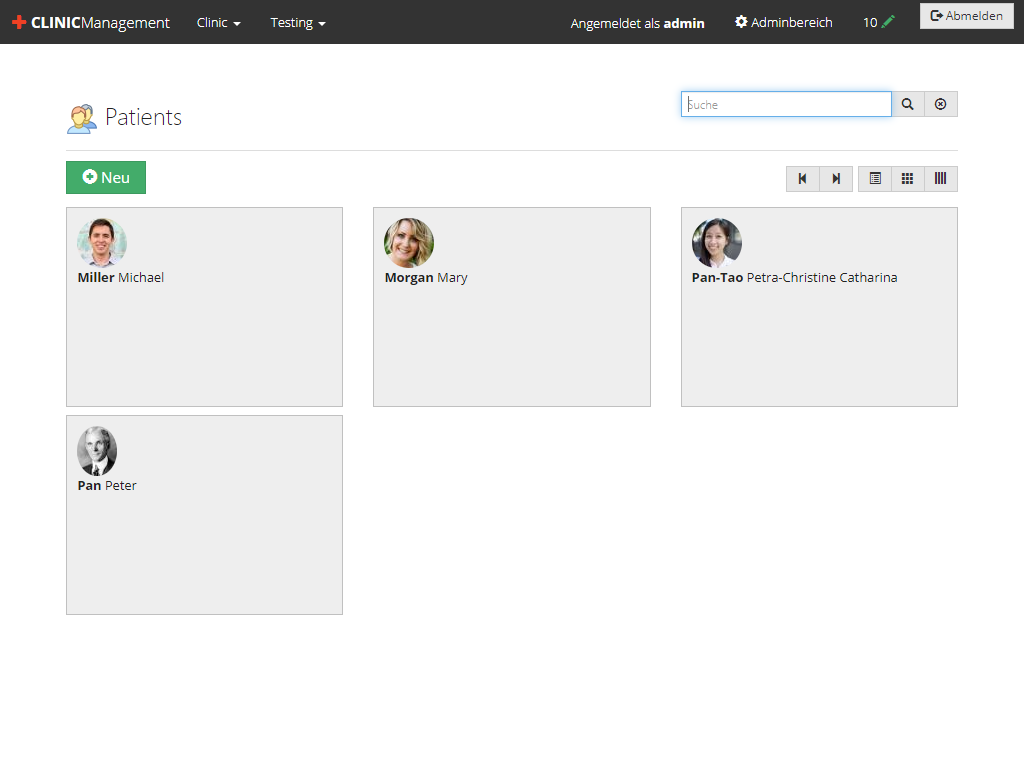The image size is (1024, 768).
Task: Switch to list view
Action: point(875,179)
